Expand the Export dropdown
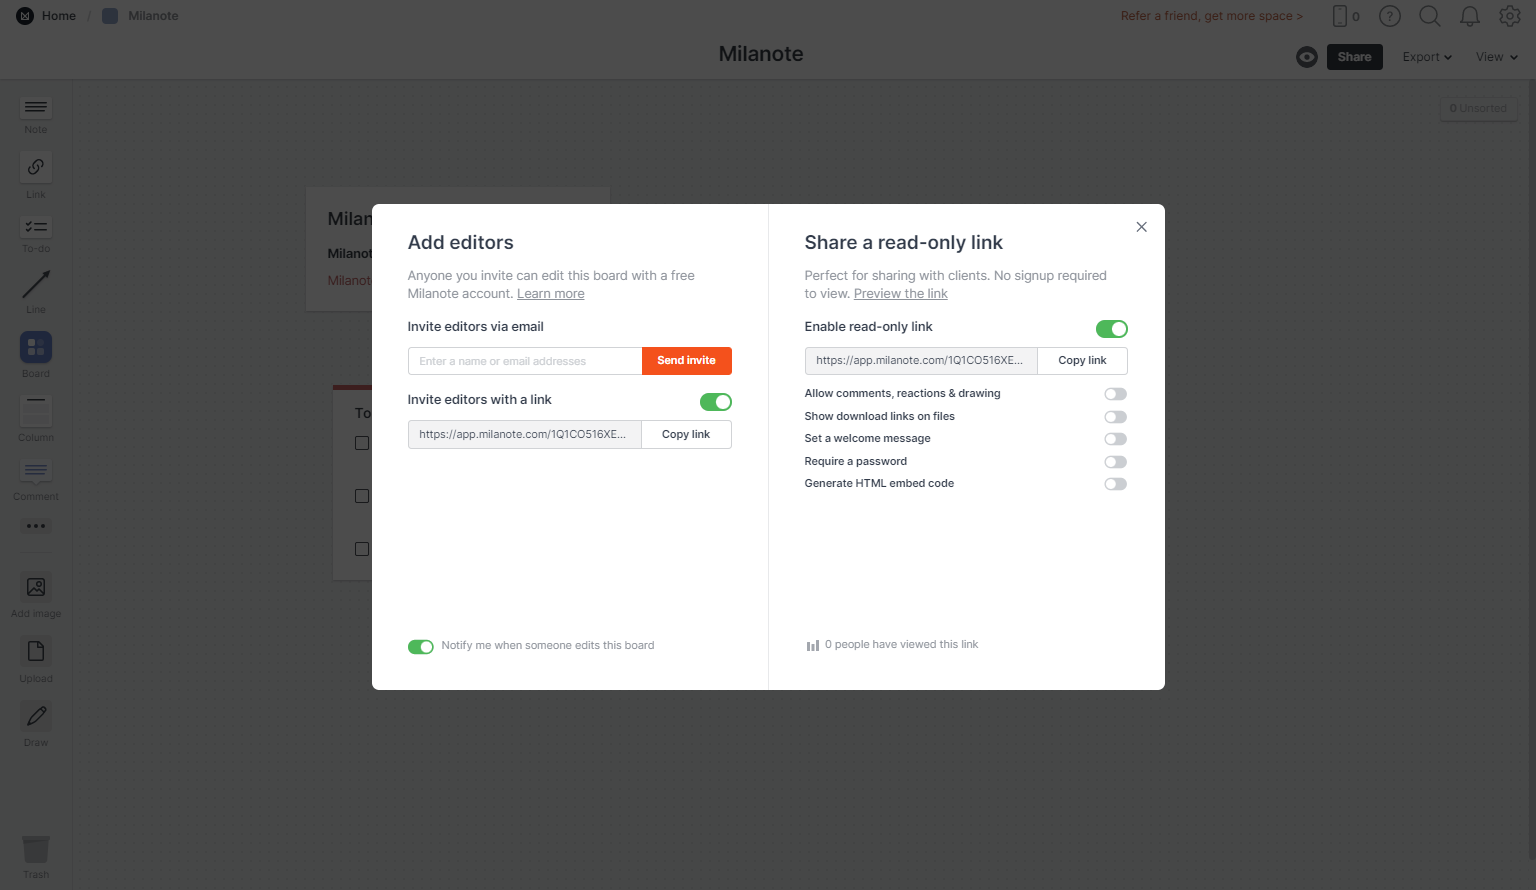Screen dimensions: 1536x890 click(x=1427, y=57)
